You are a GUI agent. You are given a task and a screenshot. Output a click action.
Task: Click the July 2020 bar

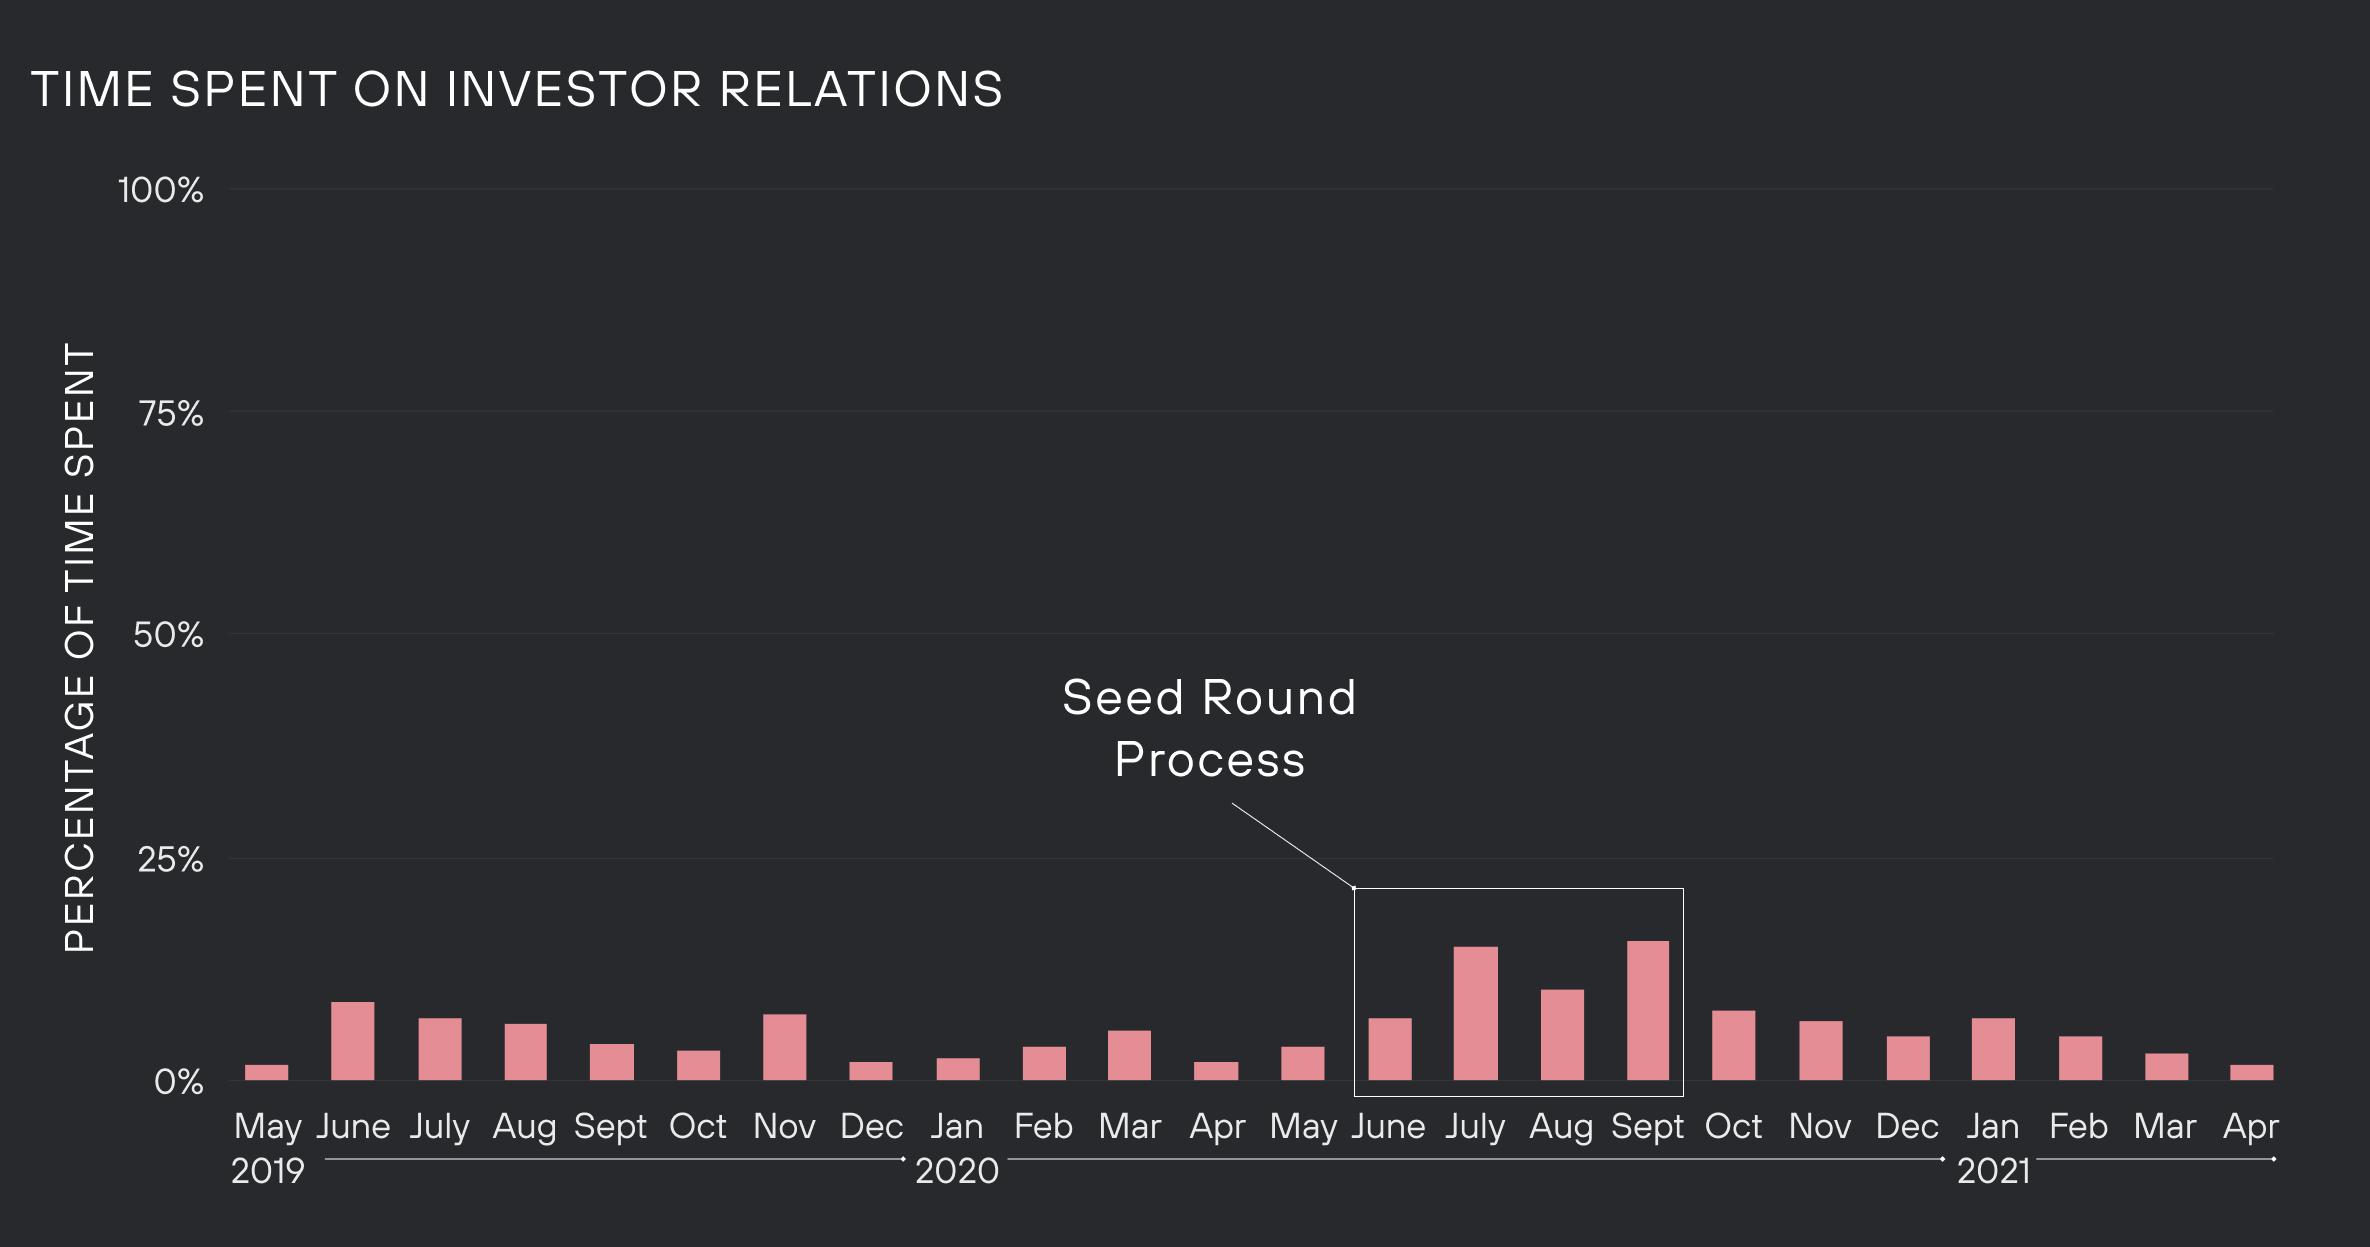(1475, 1013)
